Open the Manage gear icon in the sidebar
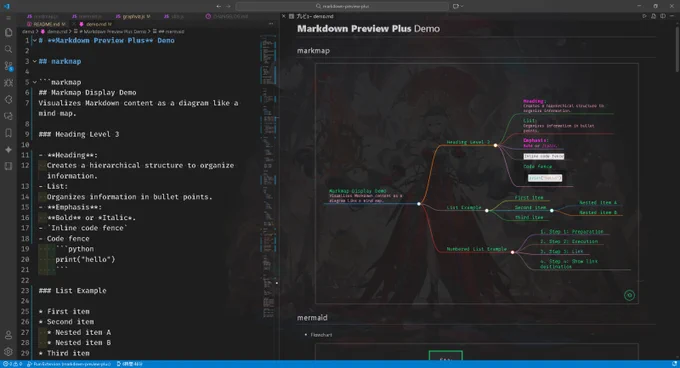 (8, 352)
